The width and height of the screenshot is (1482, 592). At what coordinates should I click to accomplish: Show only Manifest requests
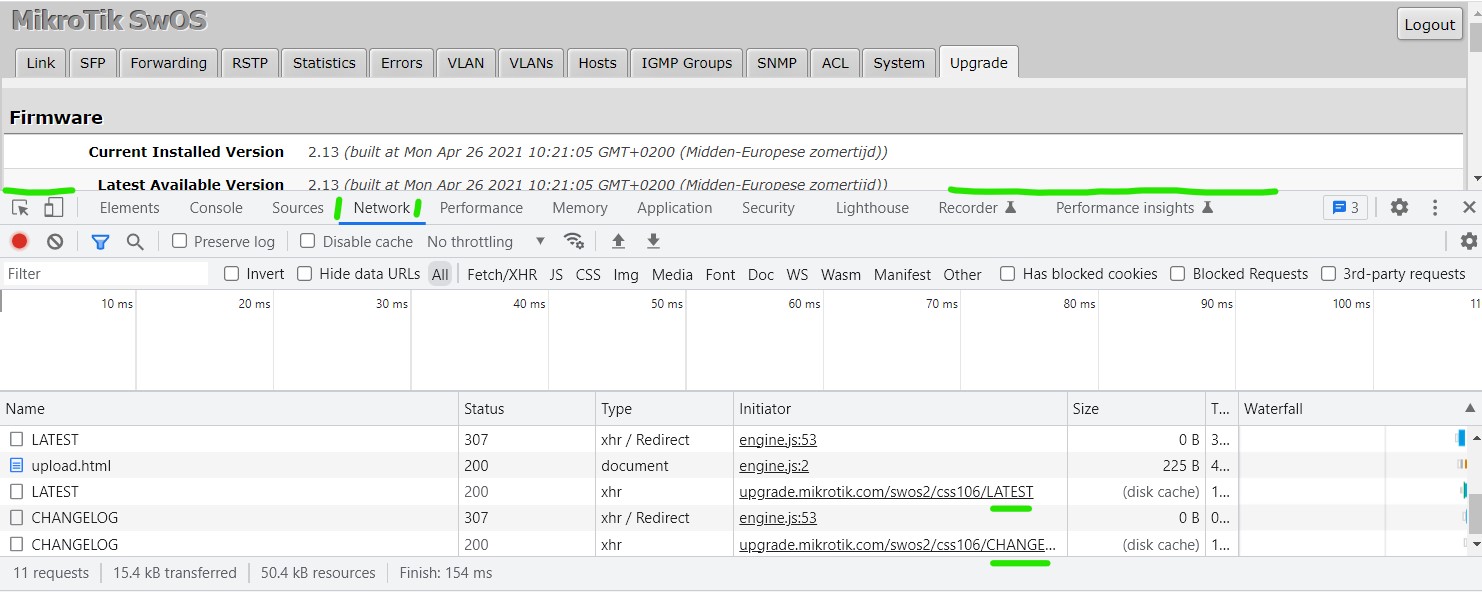(902, 274)
